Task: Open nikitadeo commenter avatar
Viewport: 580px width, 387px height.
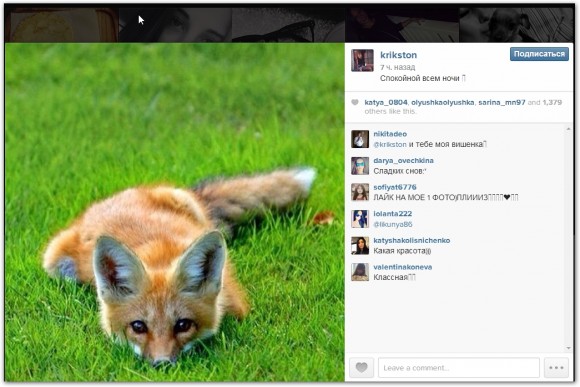Action: click(360, 139)
